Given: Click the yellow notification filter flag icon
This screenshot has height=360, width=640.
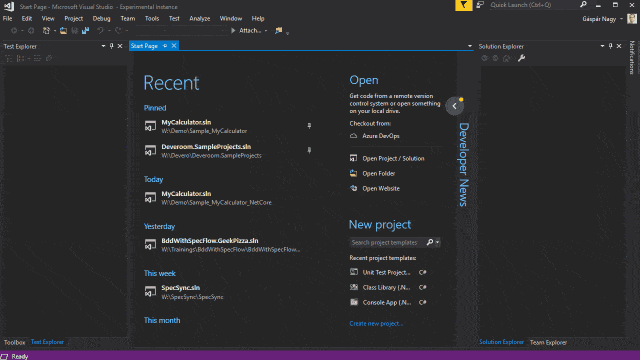Looking at the screenshot, I should point(464,5).
